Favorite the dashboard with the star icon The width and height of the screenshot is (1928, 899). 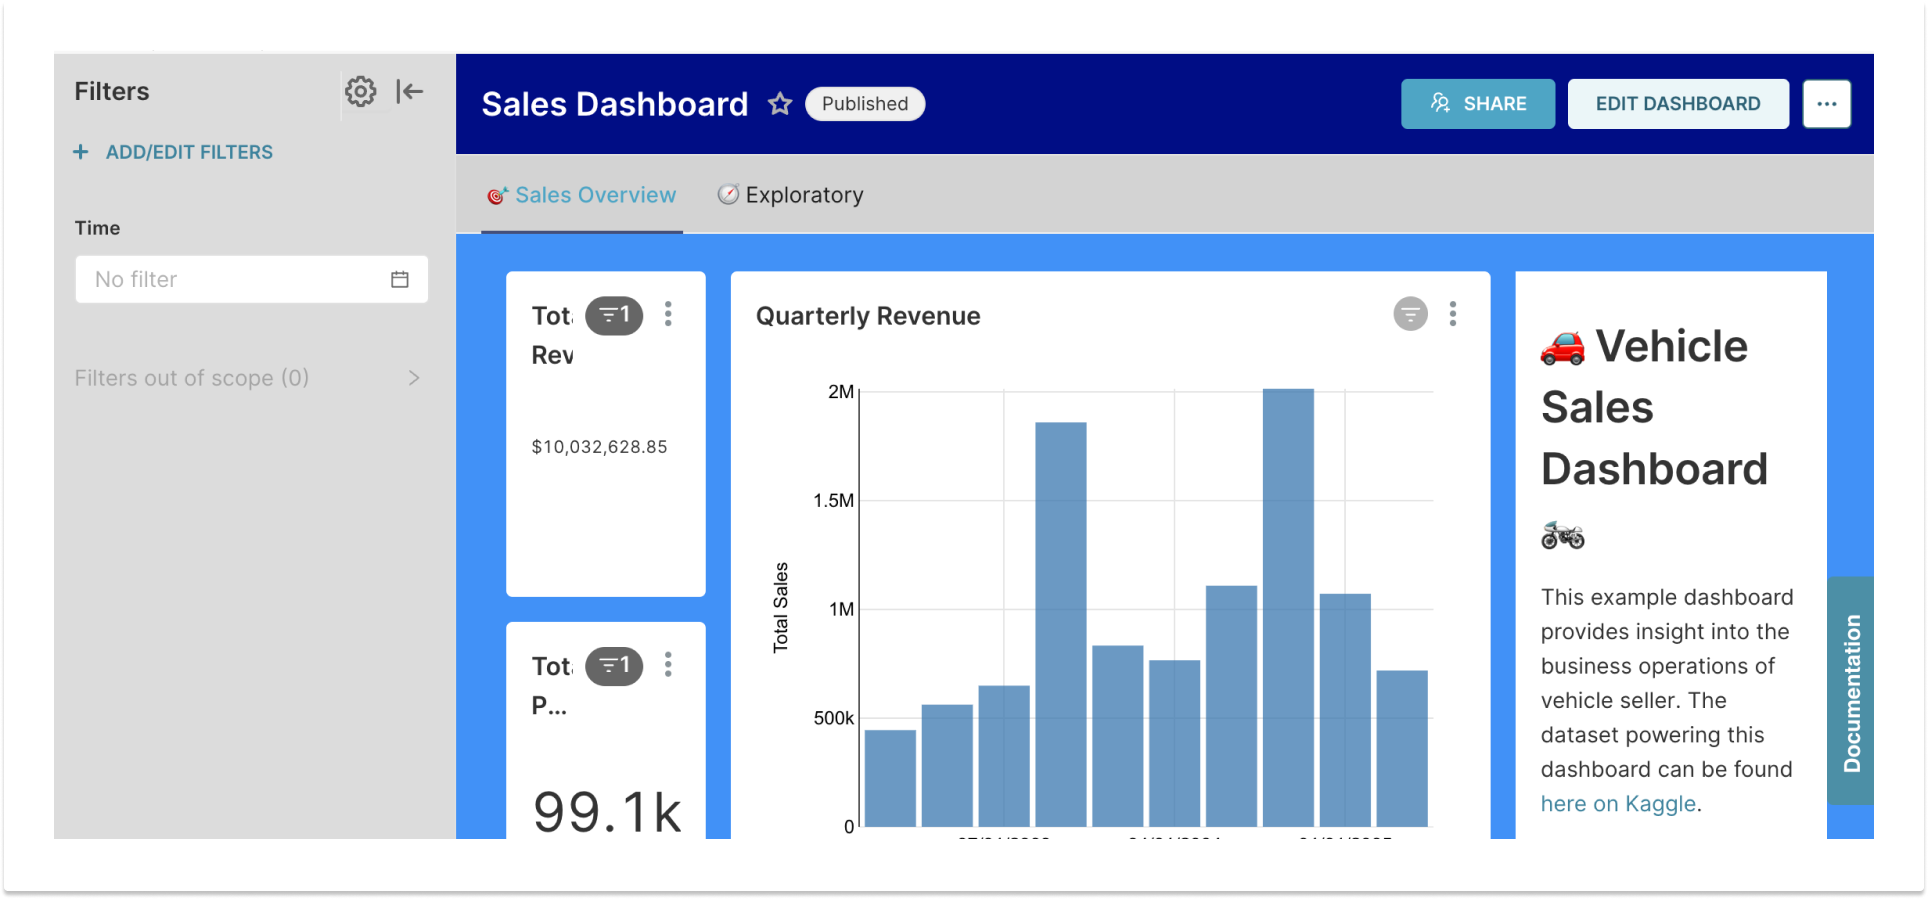780,104
